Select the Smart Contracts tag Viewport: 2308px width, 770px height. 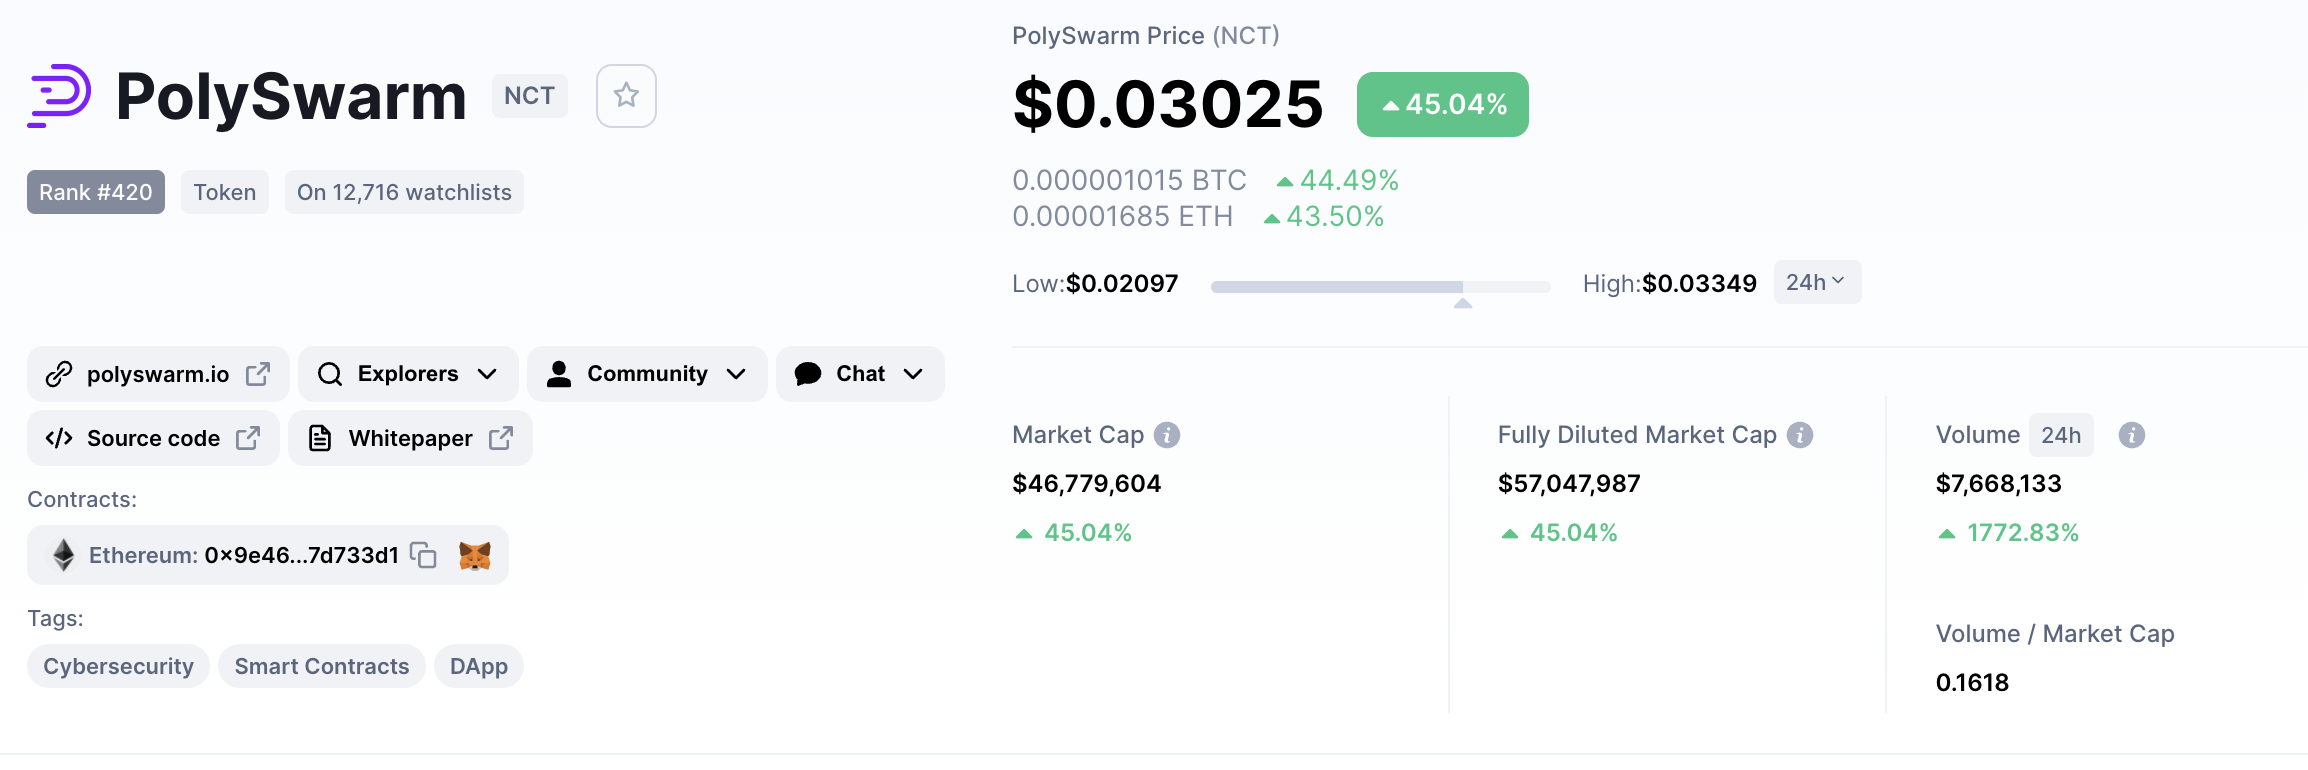click(x=322, y=666)
